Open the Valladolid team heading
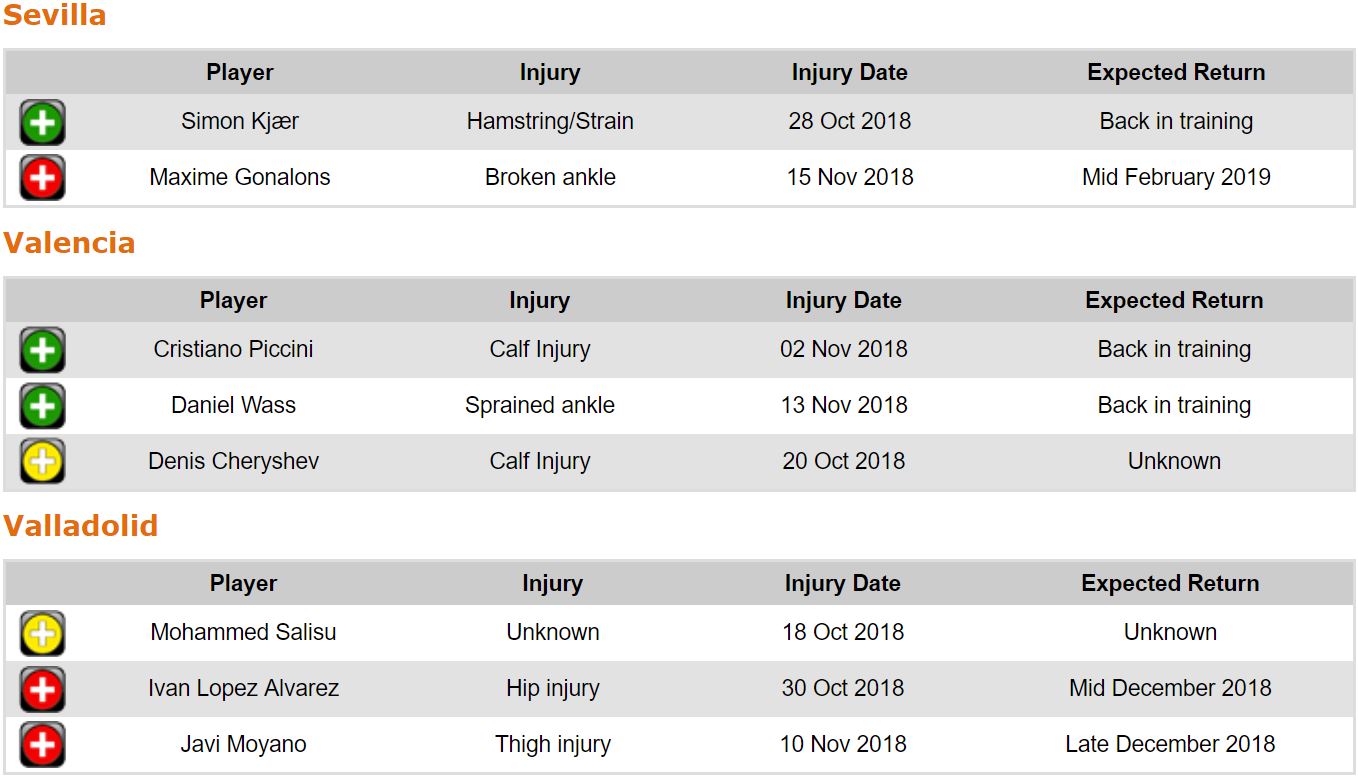This screenshot has width=1358, height=776. (x=80, y=526)
